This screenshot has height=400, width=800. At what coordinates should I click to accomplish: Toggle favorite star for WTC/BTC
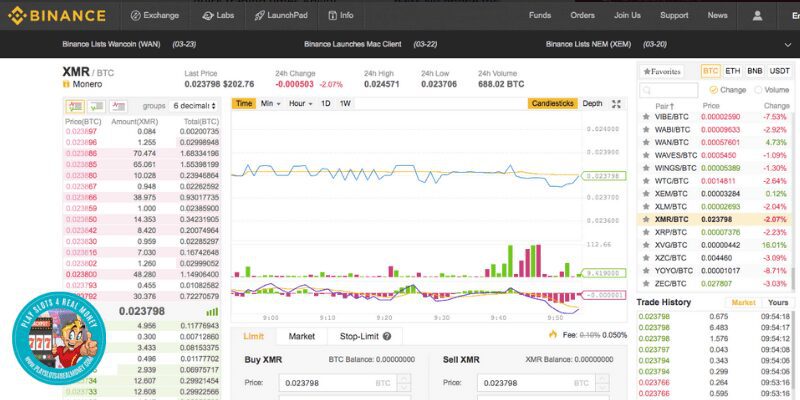[x=646, y=181]
